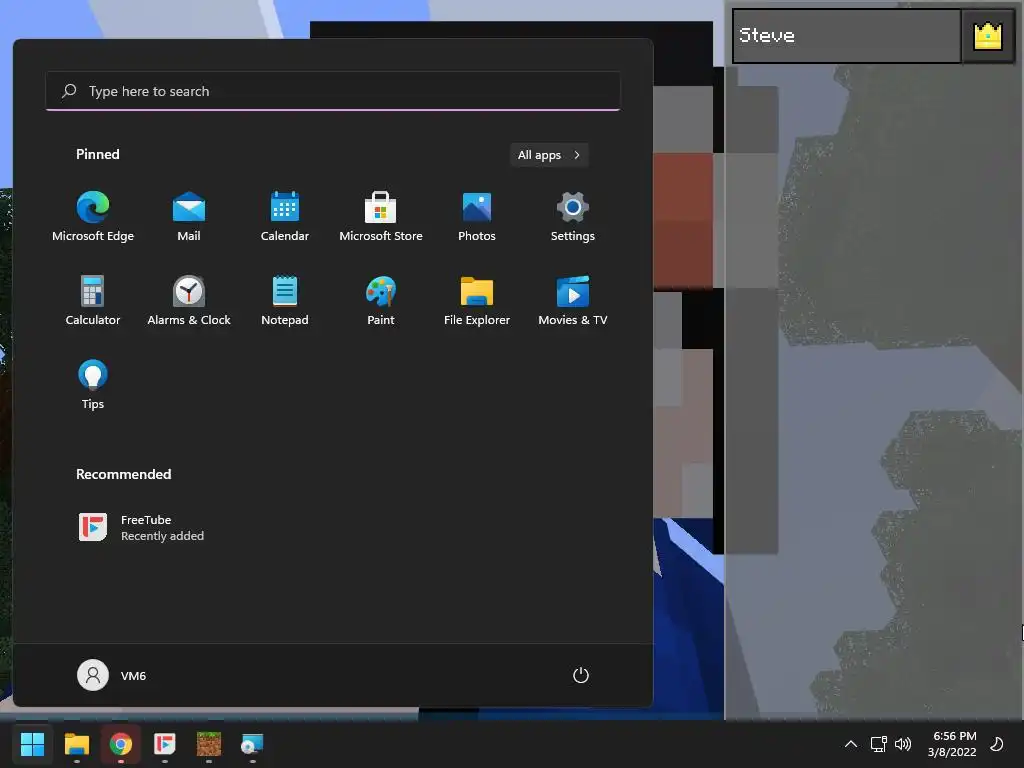
Task: Click the crown icon beside Steve
Action: (x=987, y=36)
